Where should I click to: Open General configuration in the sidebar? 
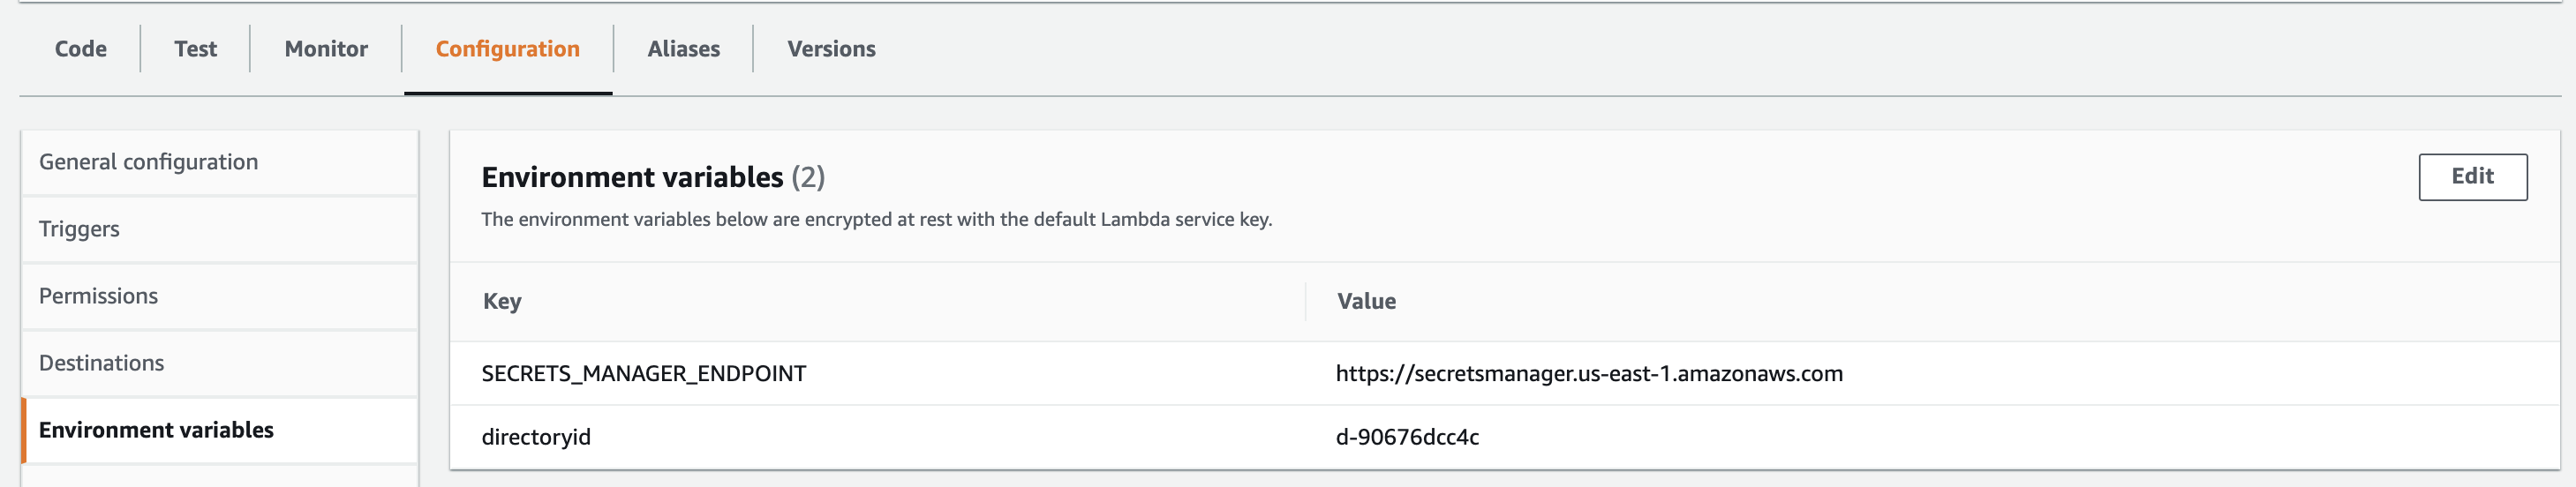[x=148, y=162]
